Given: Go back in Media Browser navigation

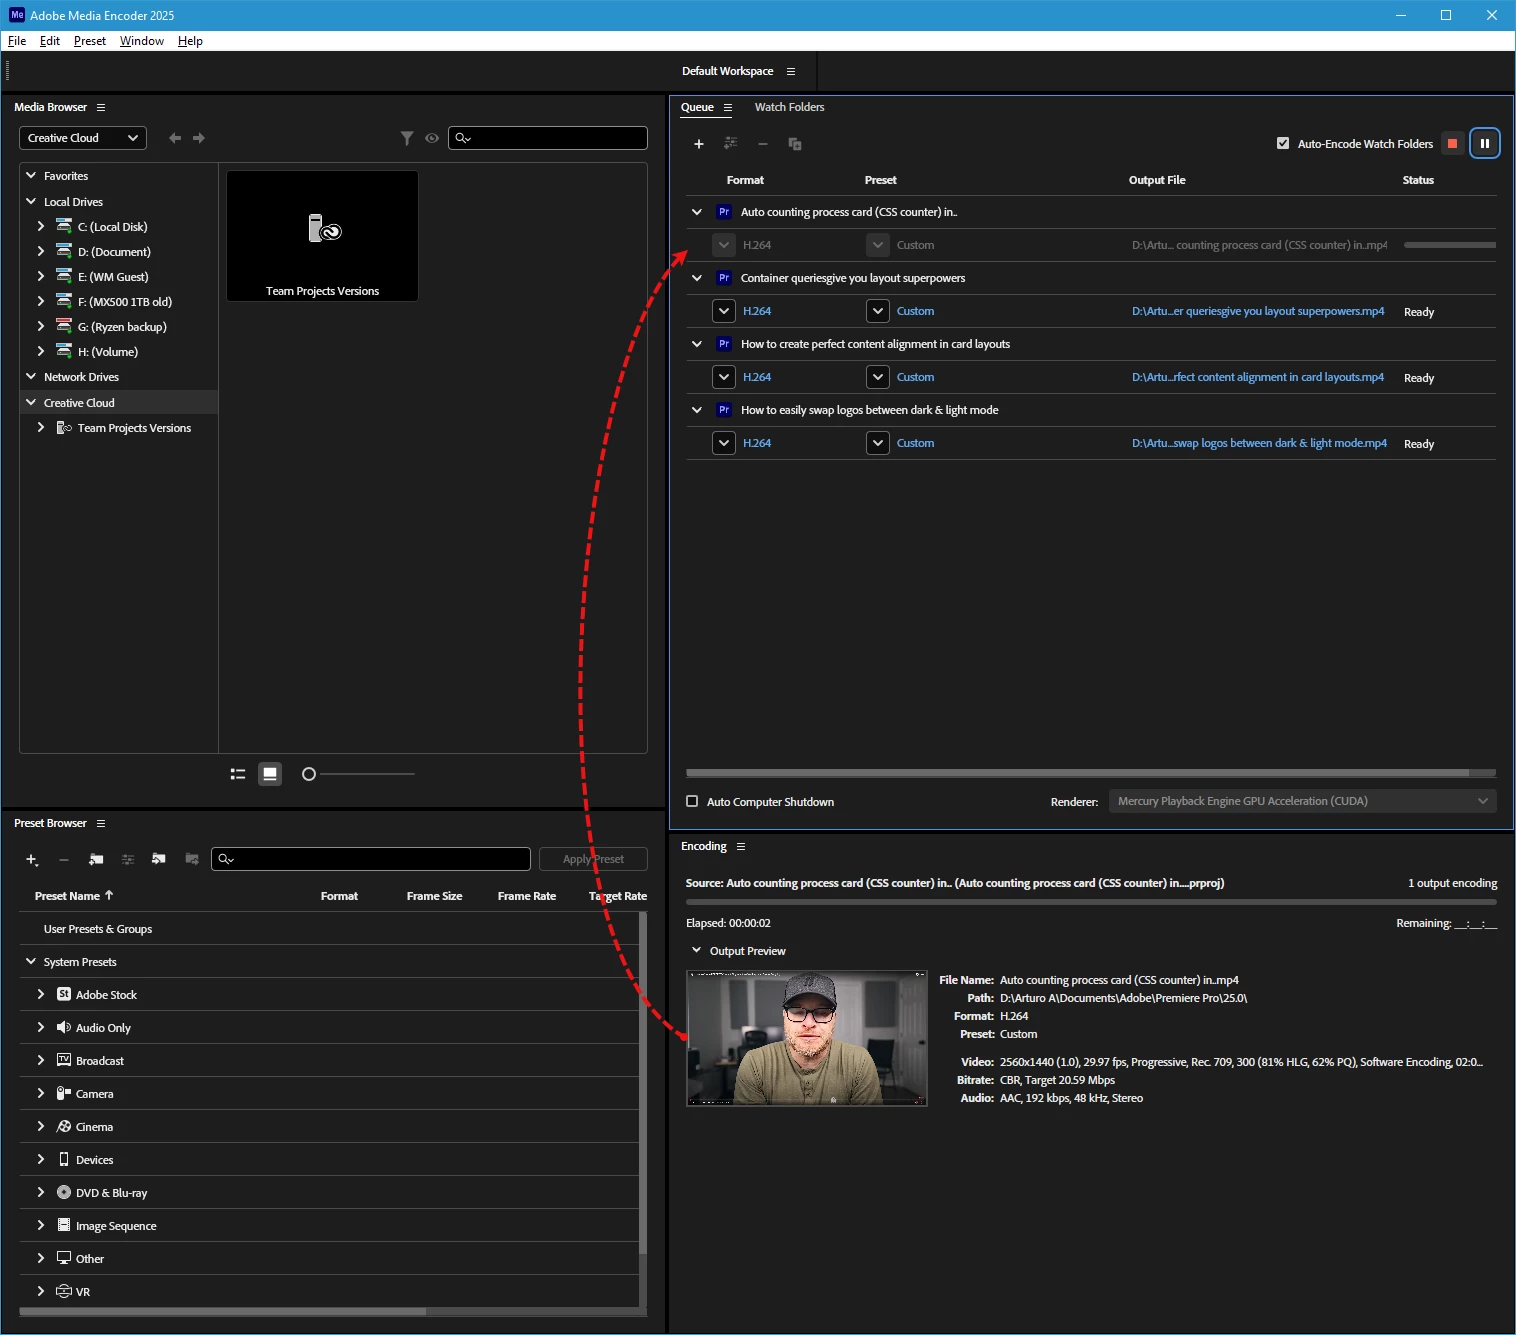Looking at the screenshot, I should tap(175, 138).
